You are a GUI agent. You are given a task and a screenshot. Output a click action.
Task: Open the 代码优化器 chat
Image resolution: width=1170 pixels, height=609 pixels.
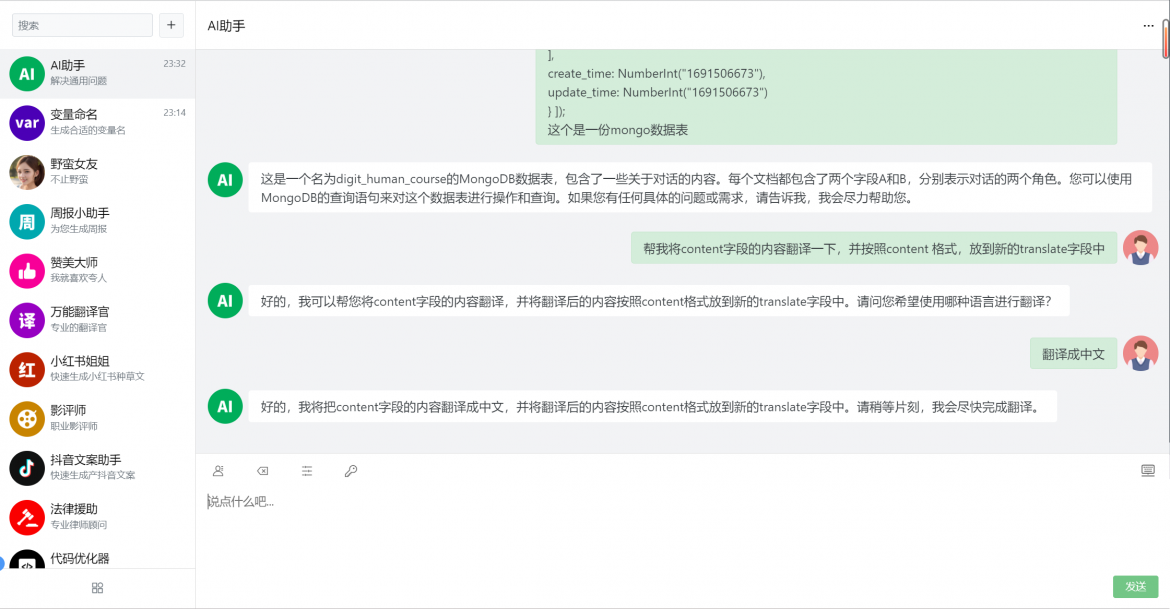[97, 555]
